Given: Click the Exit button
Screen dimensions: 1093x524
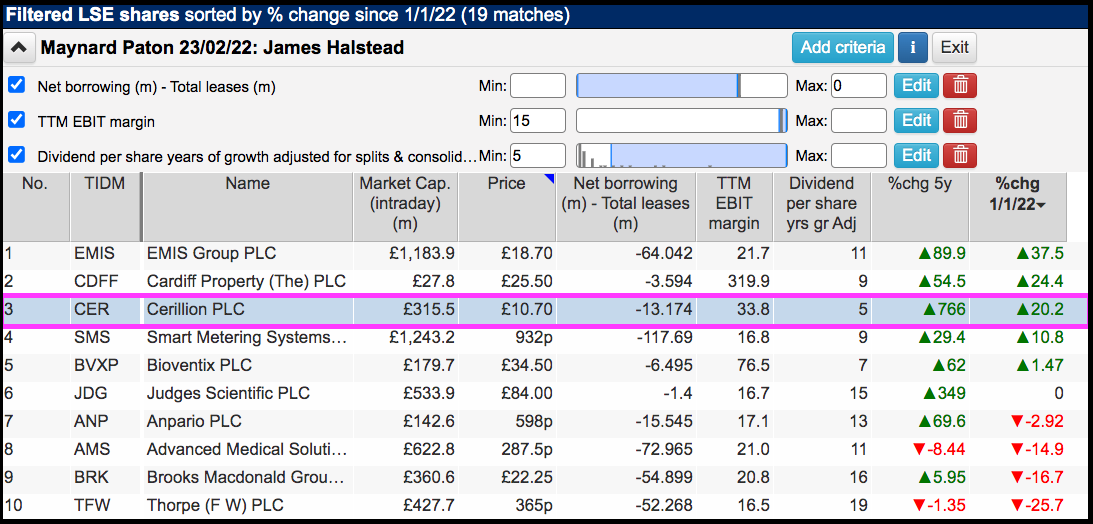Looking at the screenshot, I should [954, 47].
